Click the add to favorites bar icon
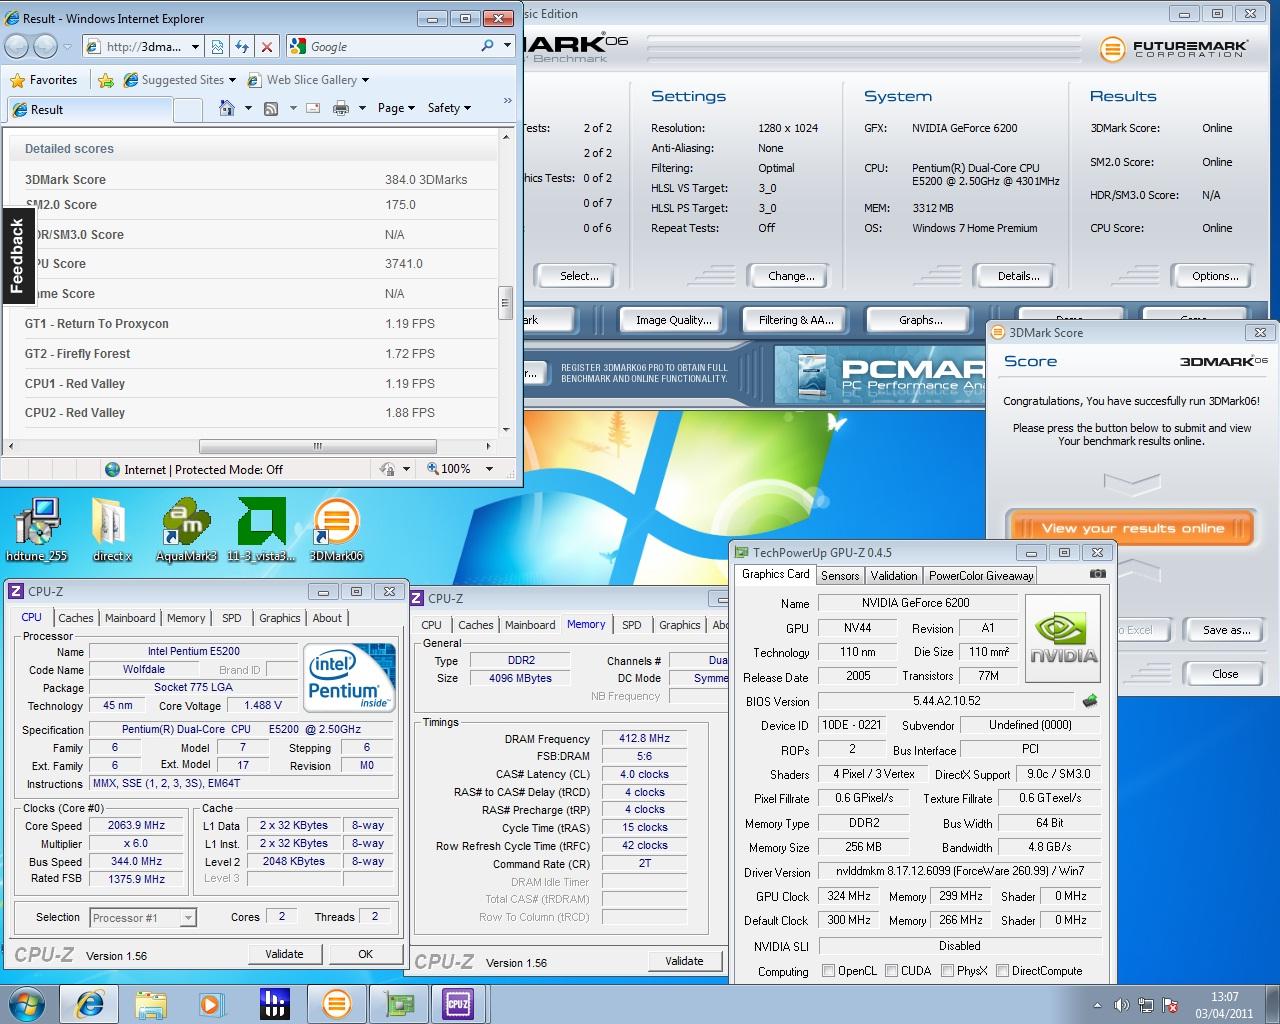The height and width of the screenshot is (1024, 1280). click(106, 80)
